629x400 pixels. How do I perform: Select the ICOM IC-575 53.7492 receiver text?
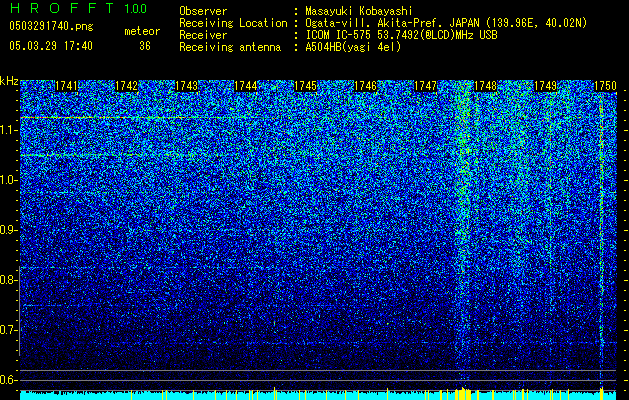[401, 35]
